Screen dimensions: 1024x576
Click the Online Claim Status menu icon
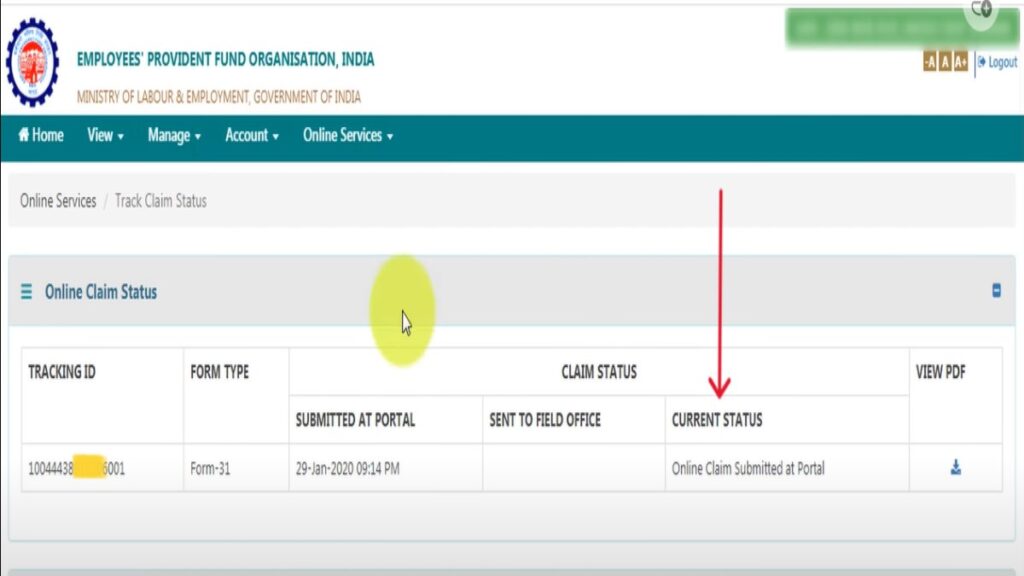pos(26,291)
